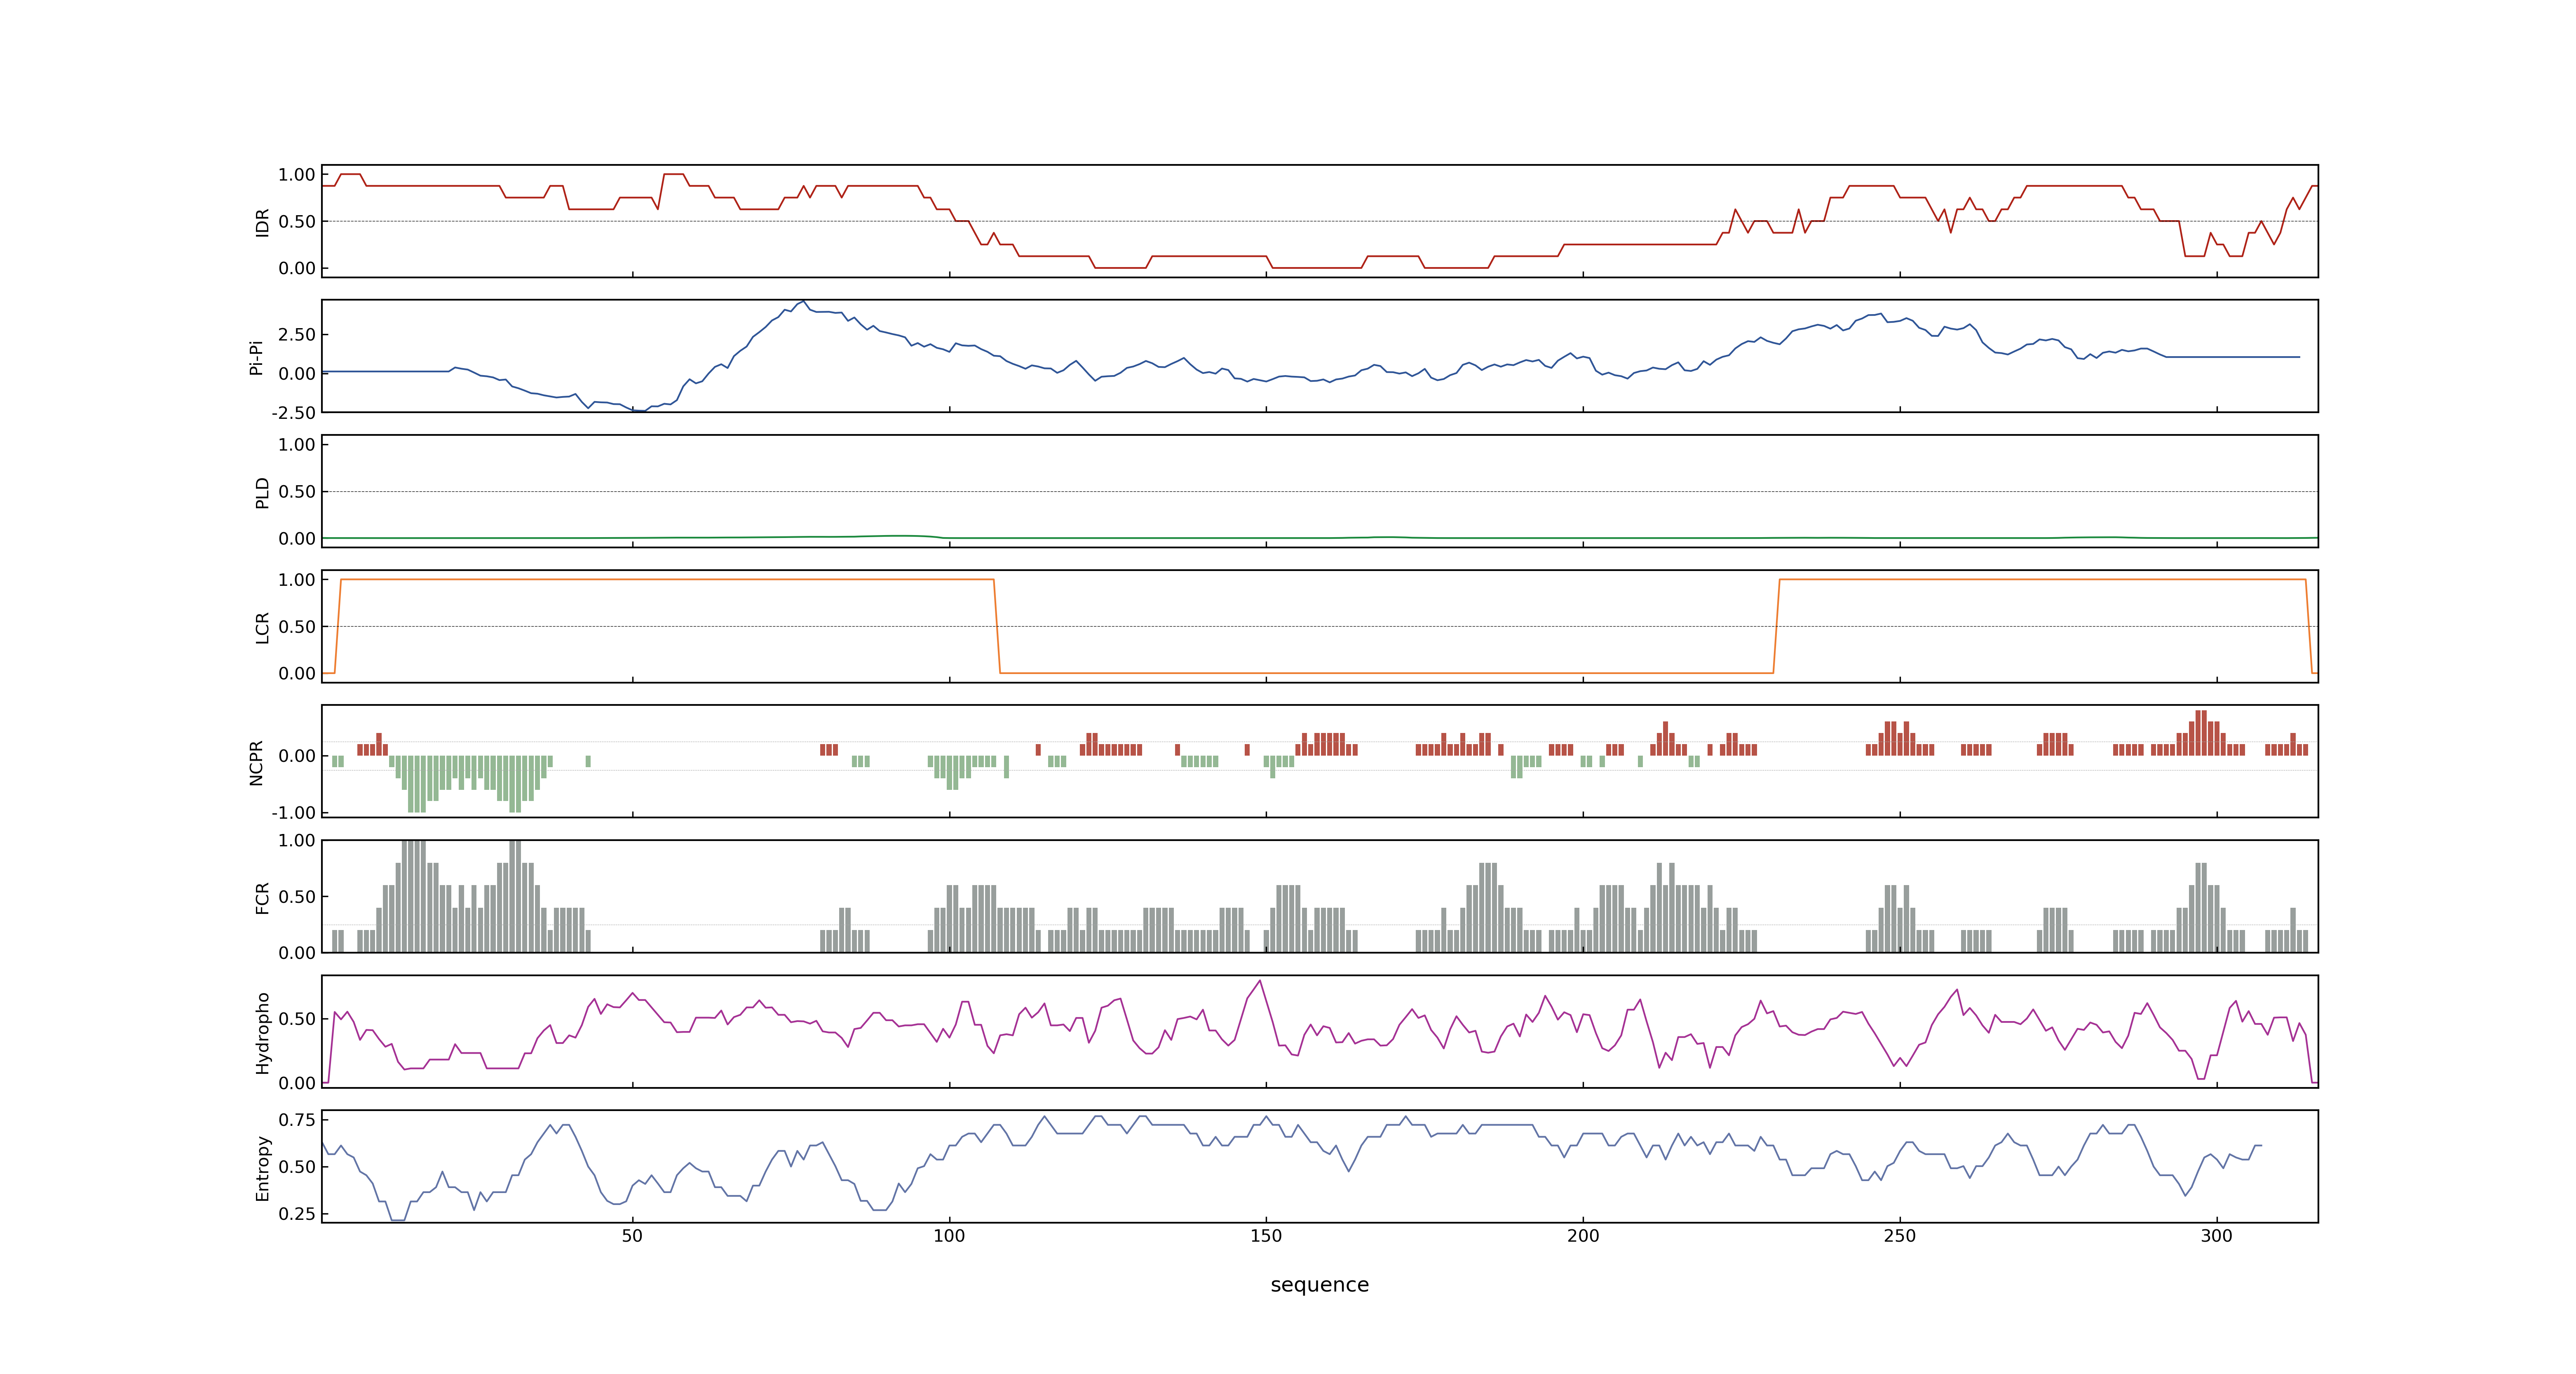Click the Hydropho y-axis label

(x=263, y=1033)
